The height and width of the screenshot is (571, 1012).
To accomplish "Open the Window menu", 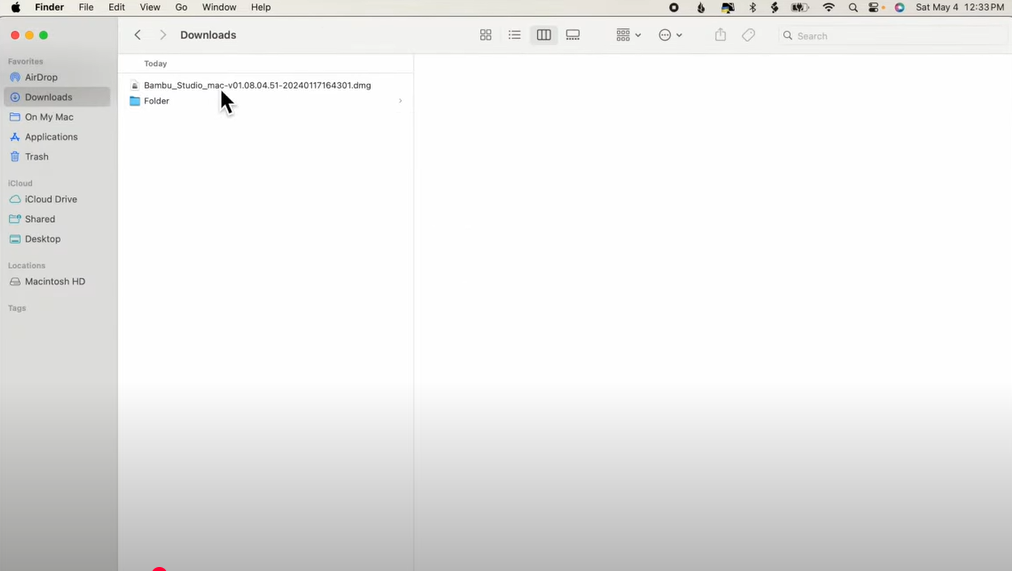I will 219,7.
